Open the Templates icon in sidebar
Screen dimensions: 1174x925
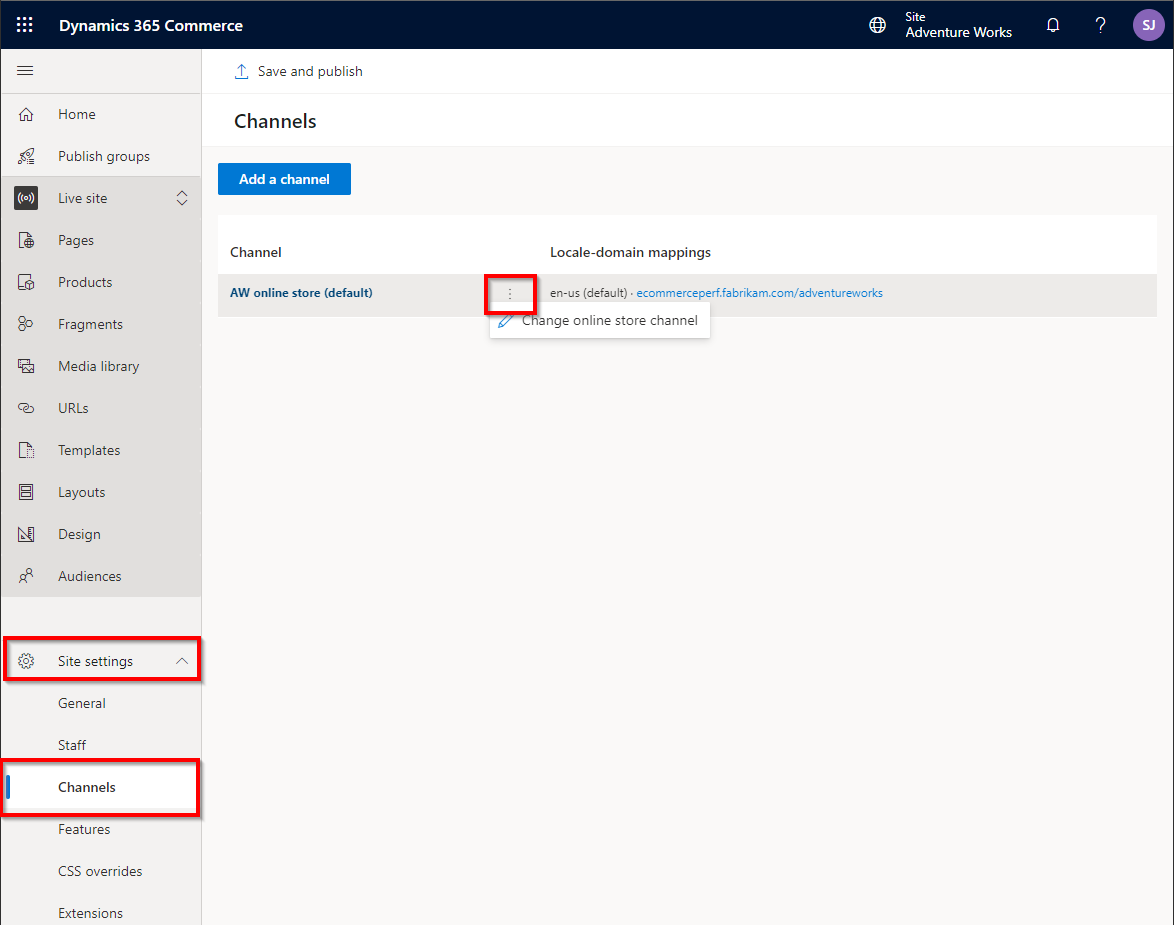[26, 449]
